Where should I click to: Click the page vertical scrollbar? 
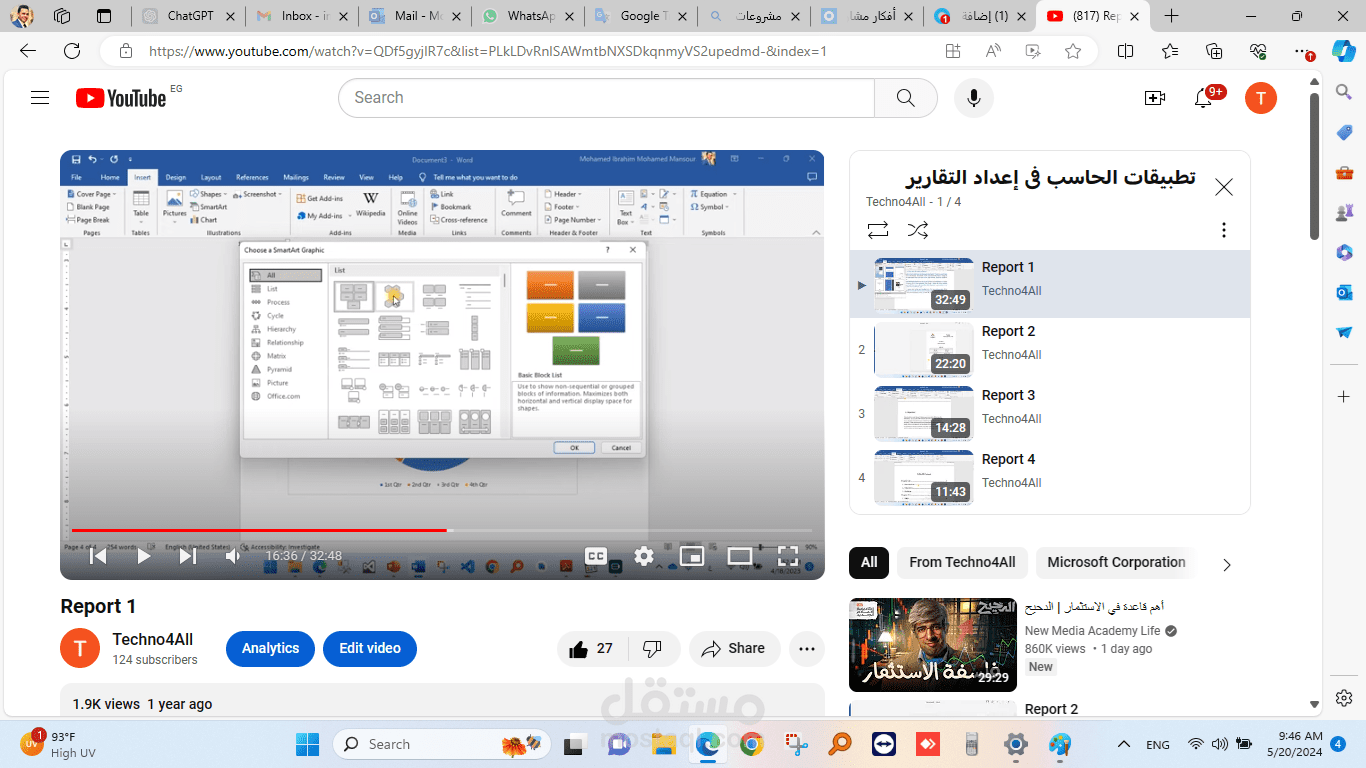tap(1315, 166)
